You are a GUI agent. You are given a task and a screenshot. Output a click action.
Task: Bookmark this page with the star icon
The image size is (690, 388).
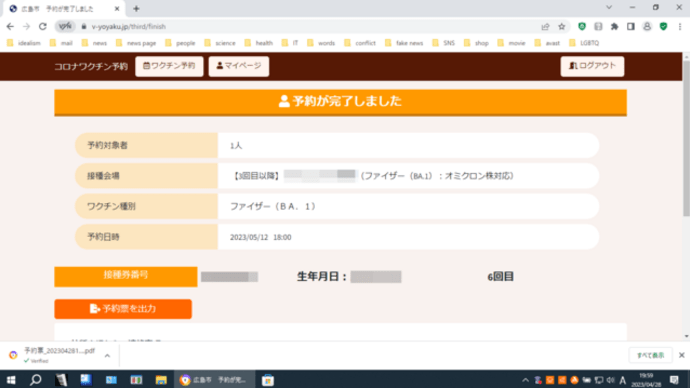562,26
